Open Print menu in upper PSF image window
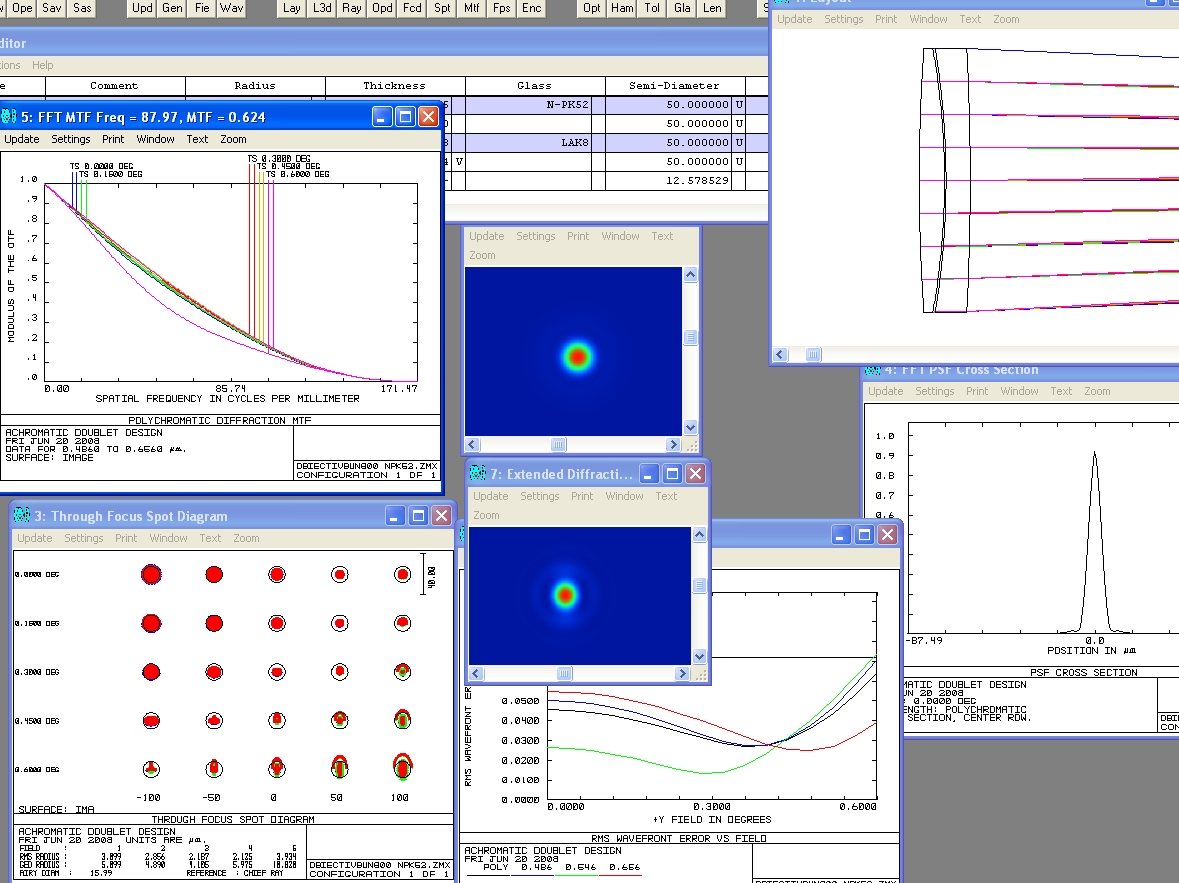Viewport: 1179px width, 883px height. pos(577,236)
